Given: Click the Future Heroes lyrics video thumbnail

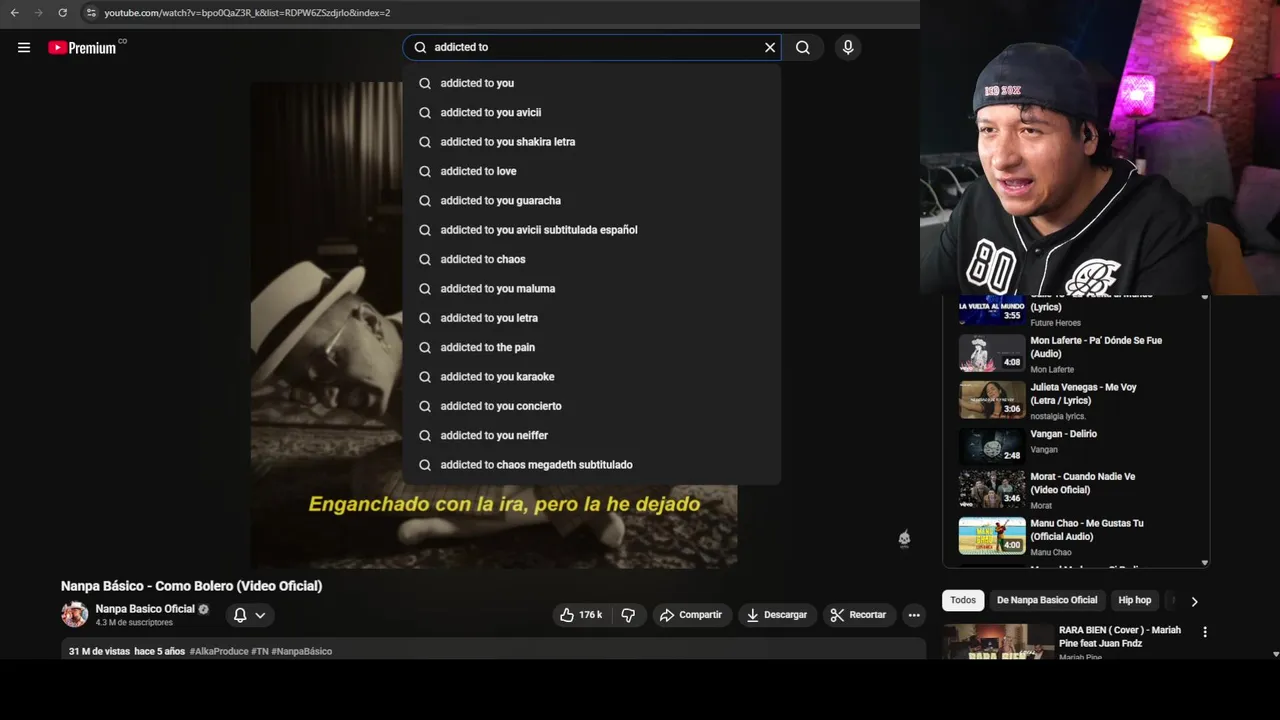Looking at the screenshot, I should 992,311.
